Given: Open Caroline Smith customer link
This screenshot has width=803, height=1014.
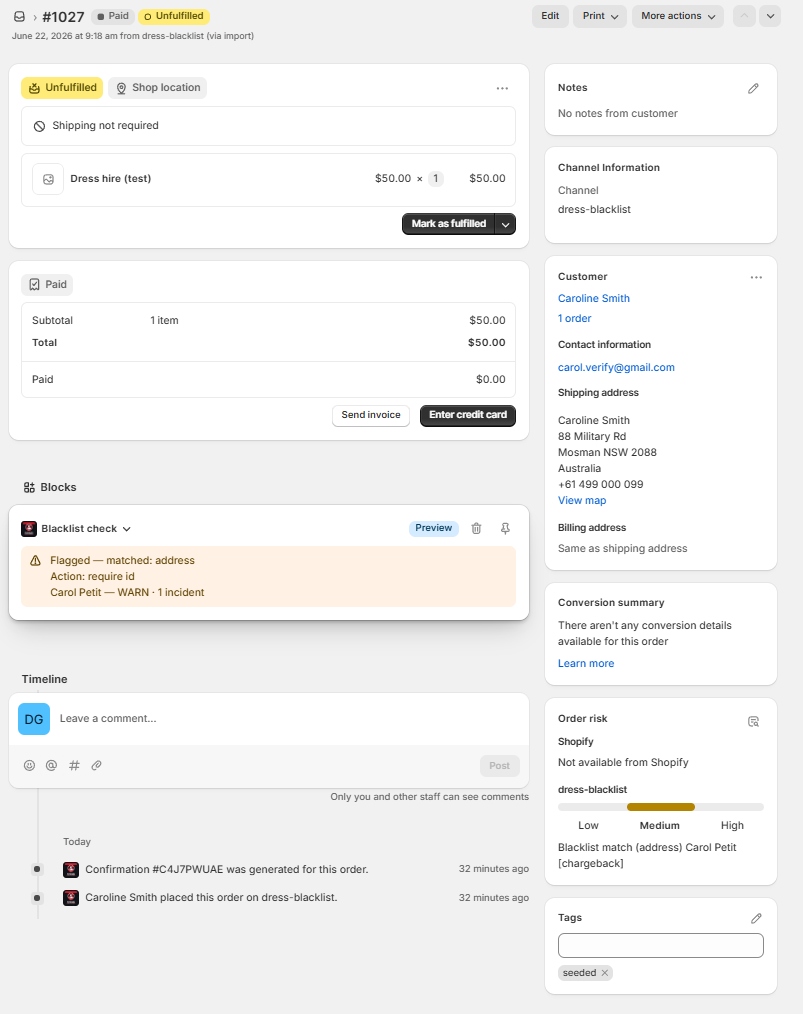Looking at the screenshot, I should (x=594, y=299).
